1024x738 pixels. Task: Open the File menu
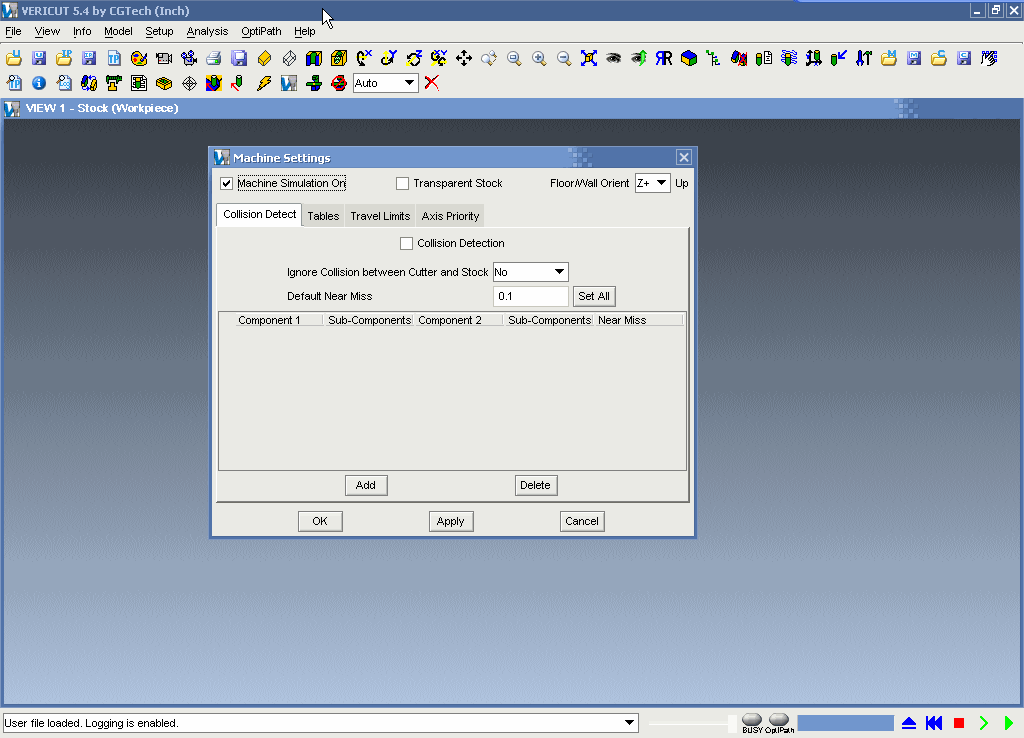[13, 31]
